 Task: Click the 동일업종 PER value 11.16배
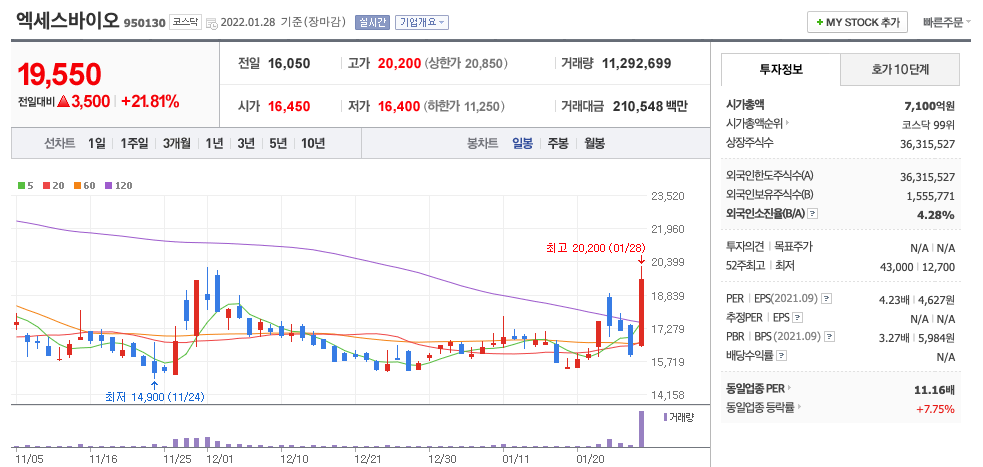coord(935,391)
